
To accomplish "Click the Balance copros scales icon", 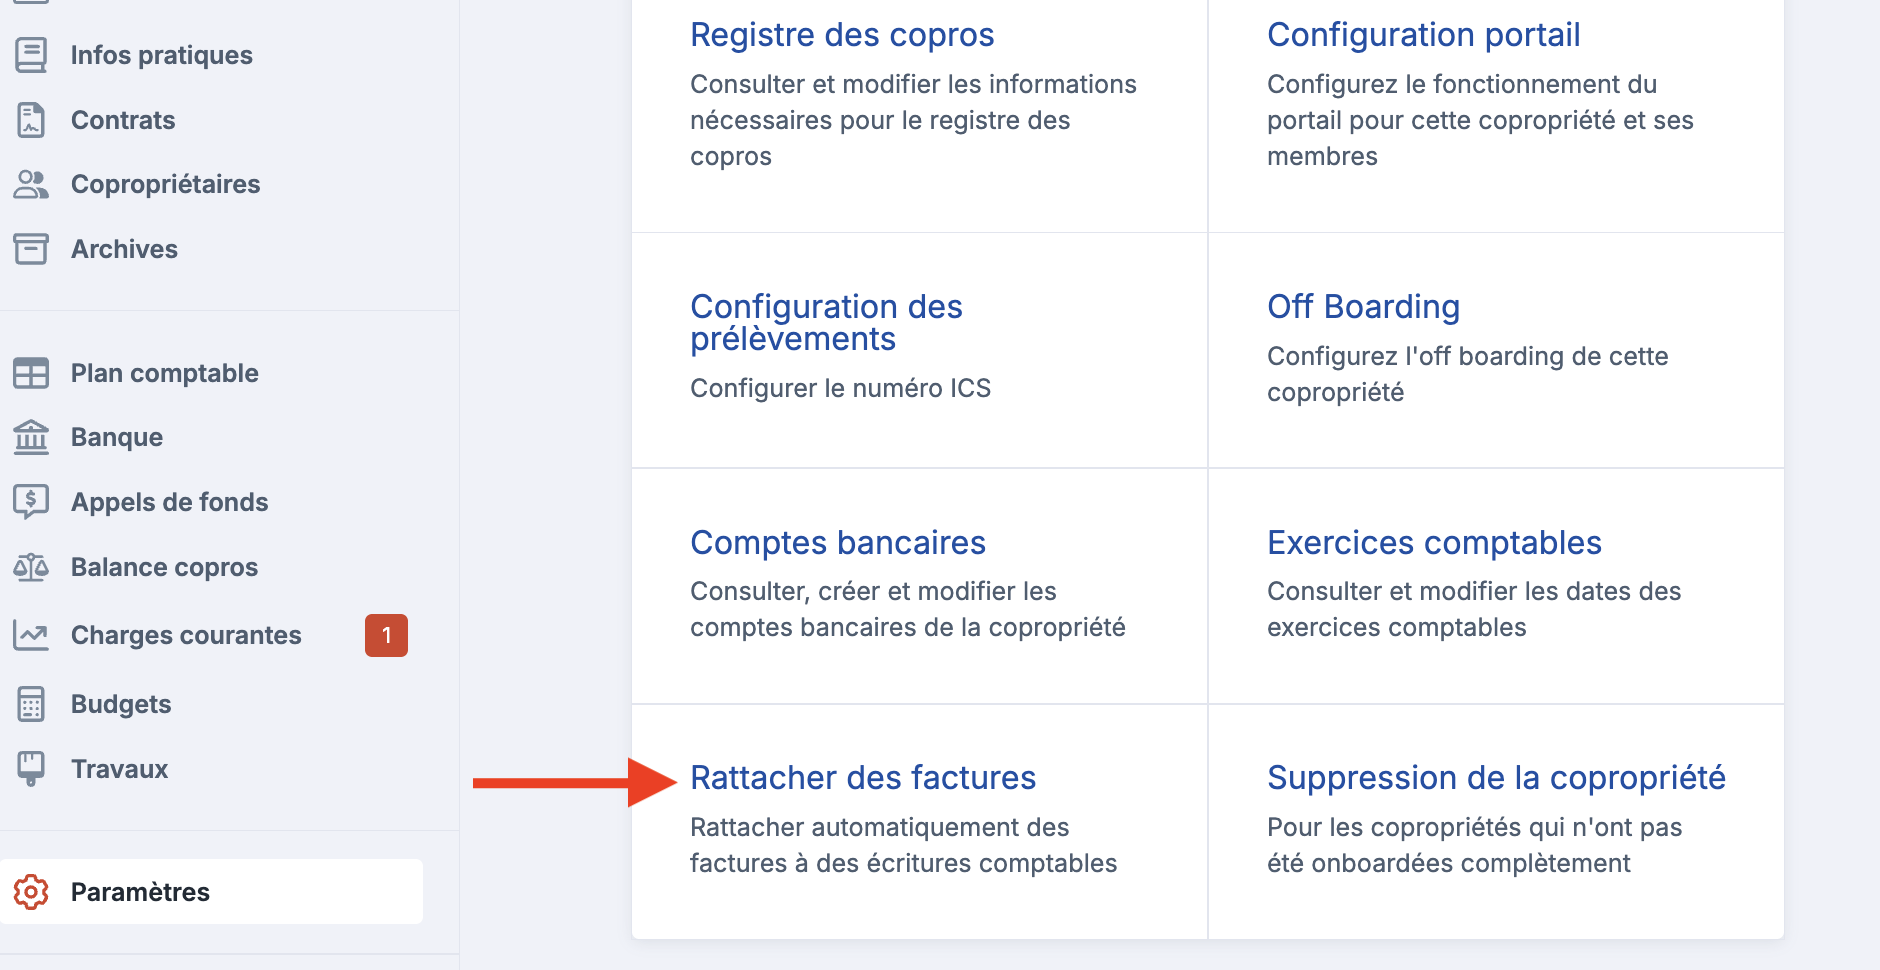I will pos(31,567).
